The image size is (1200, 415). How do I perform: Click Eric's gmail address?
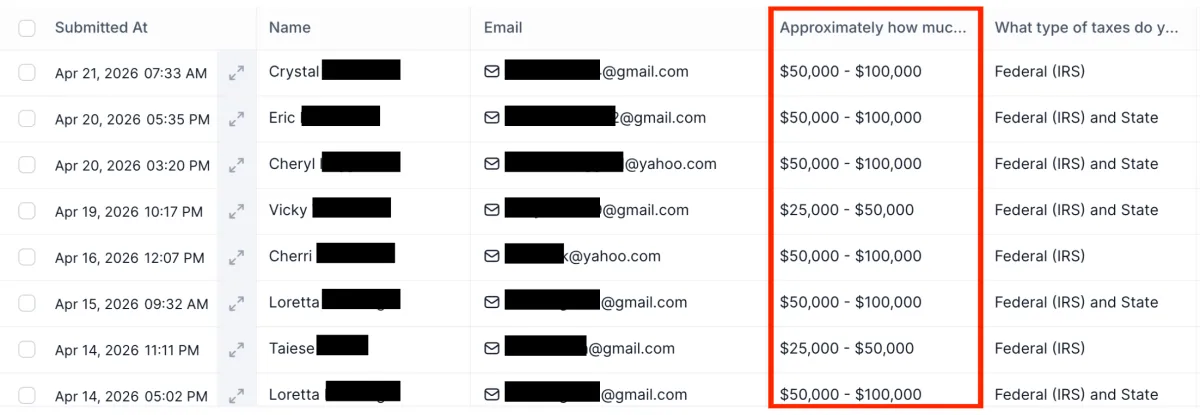(x=604, y=118)
